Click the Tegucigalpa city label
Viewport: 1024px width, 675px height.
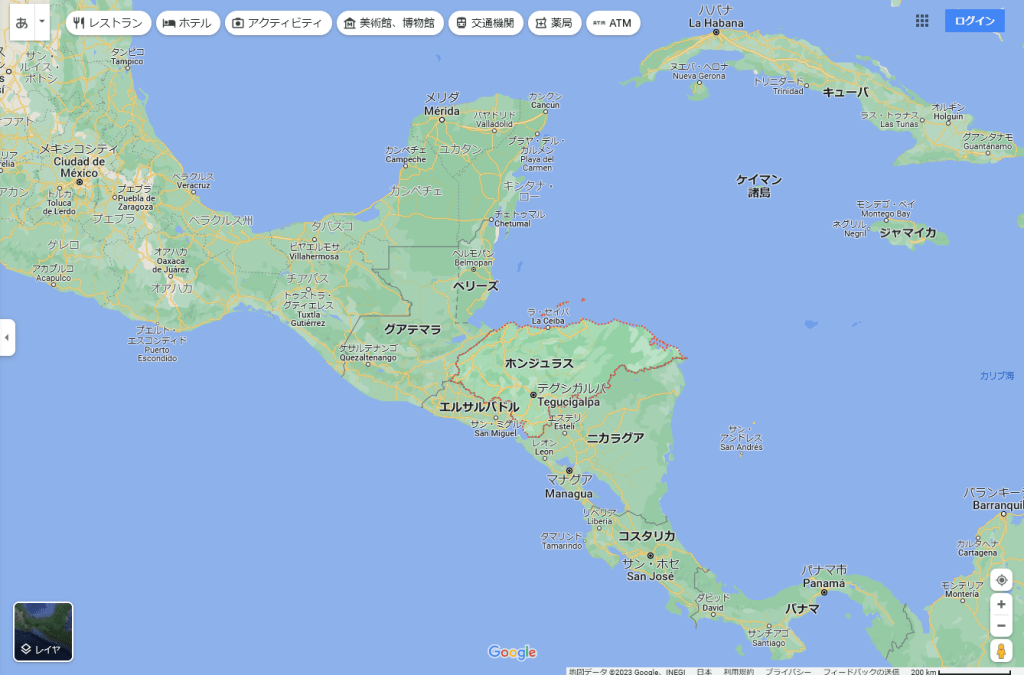(568, 402)
